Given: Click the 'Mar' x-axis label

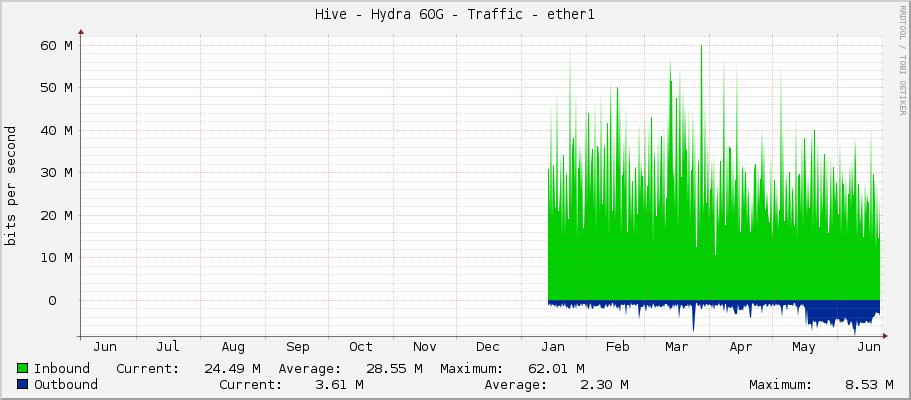Looking at the screenshot, I should pyautogui.click(x=676, y=347).
